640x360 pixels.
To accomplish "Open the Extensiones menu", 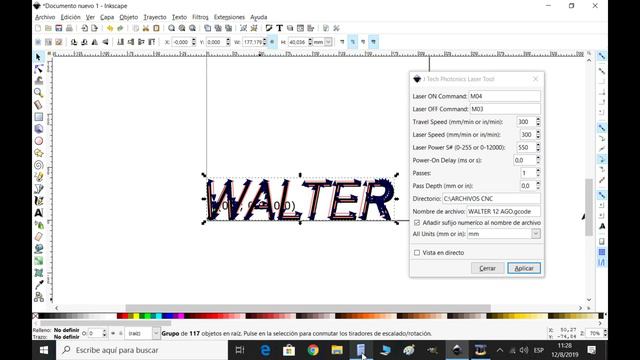I will point(229,17).
